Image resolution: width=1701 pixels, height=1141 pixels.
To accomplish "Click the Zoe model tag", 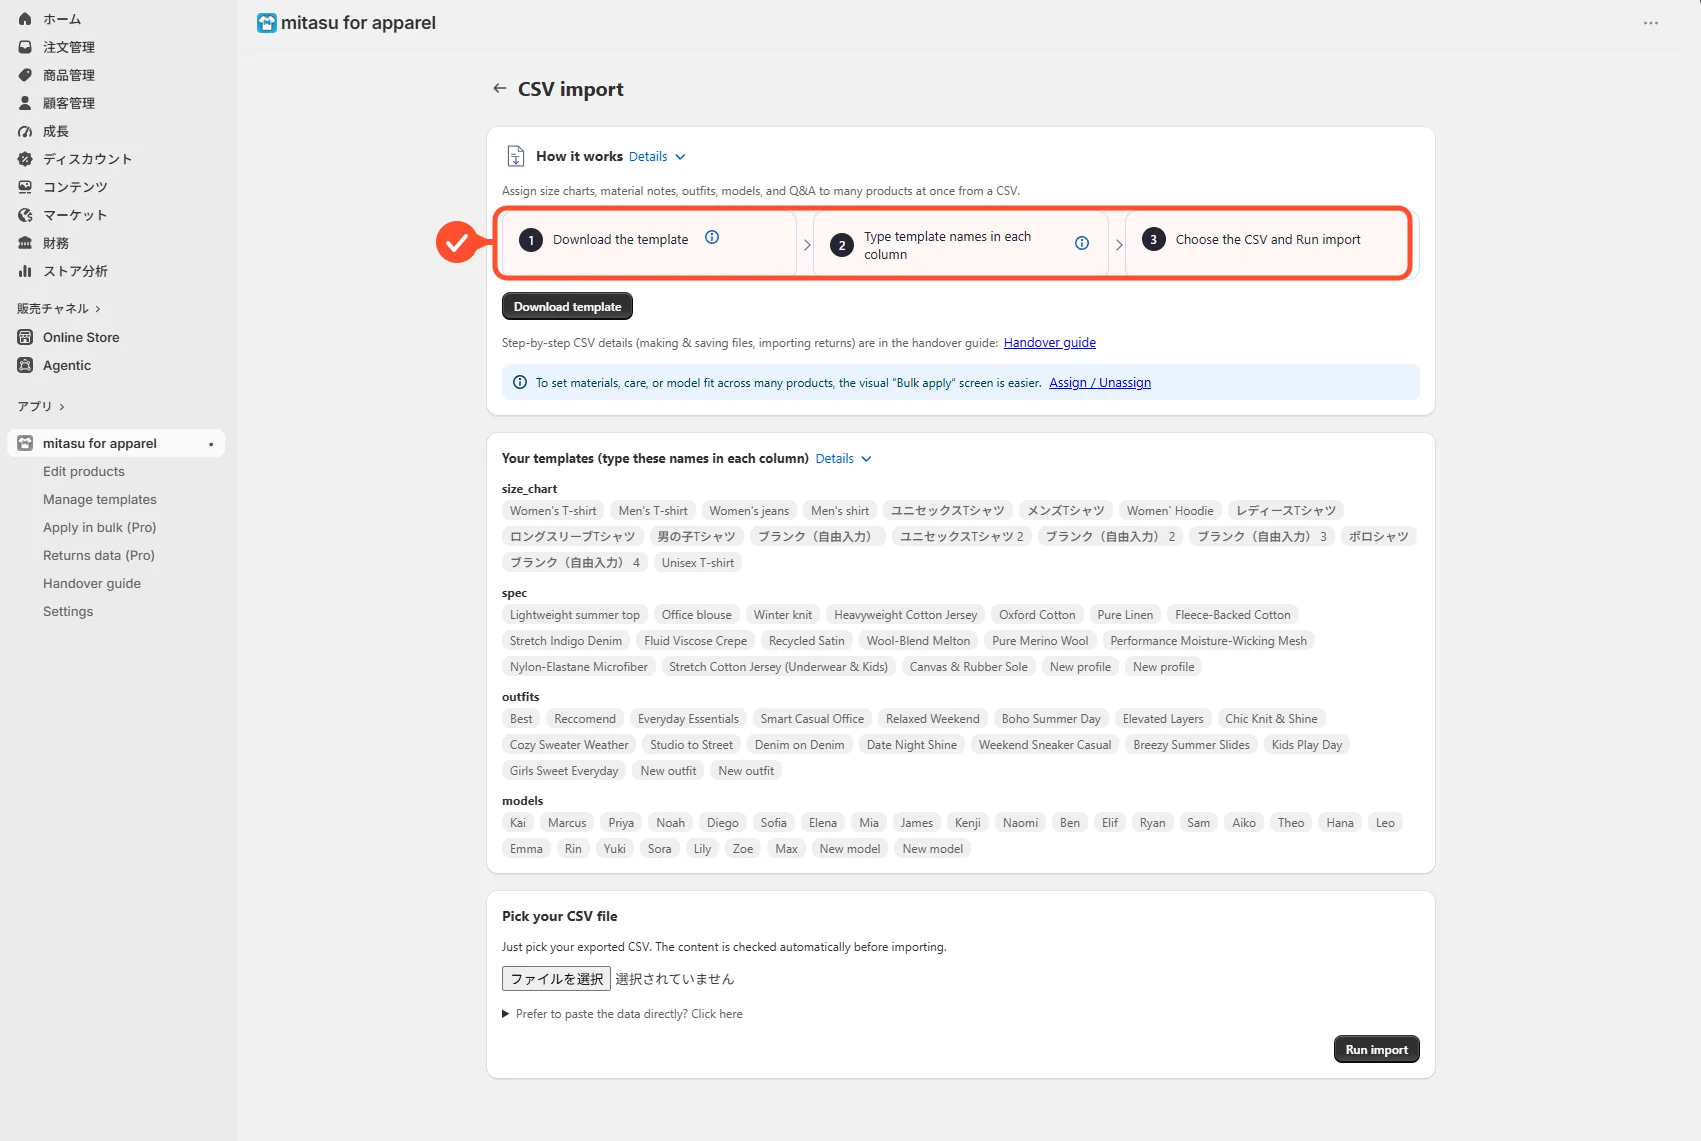I will pyautogui.click(x=743, y=849).
